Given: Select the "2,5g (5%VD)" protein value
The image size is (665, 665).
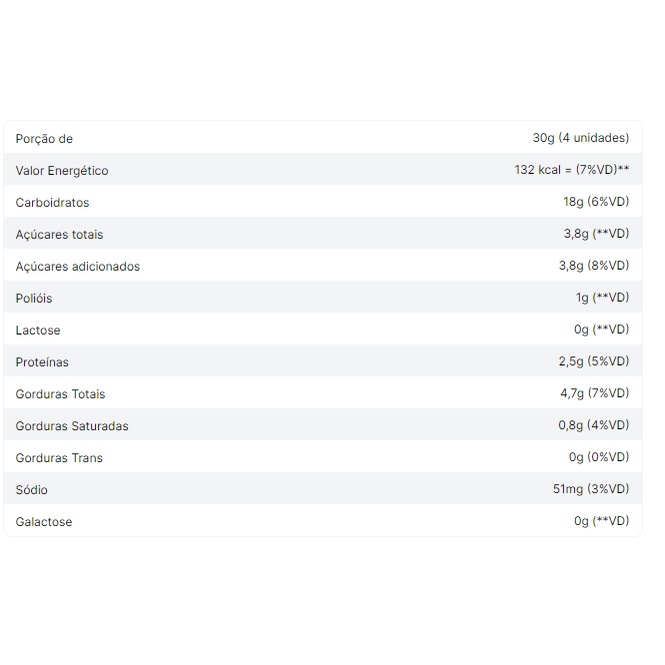Looking at the screenshot, I should point(593,362).
